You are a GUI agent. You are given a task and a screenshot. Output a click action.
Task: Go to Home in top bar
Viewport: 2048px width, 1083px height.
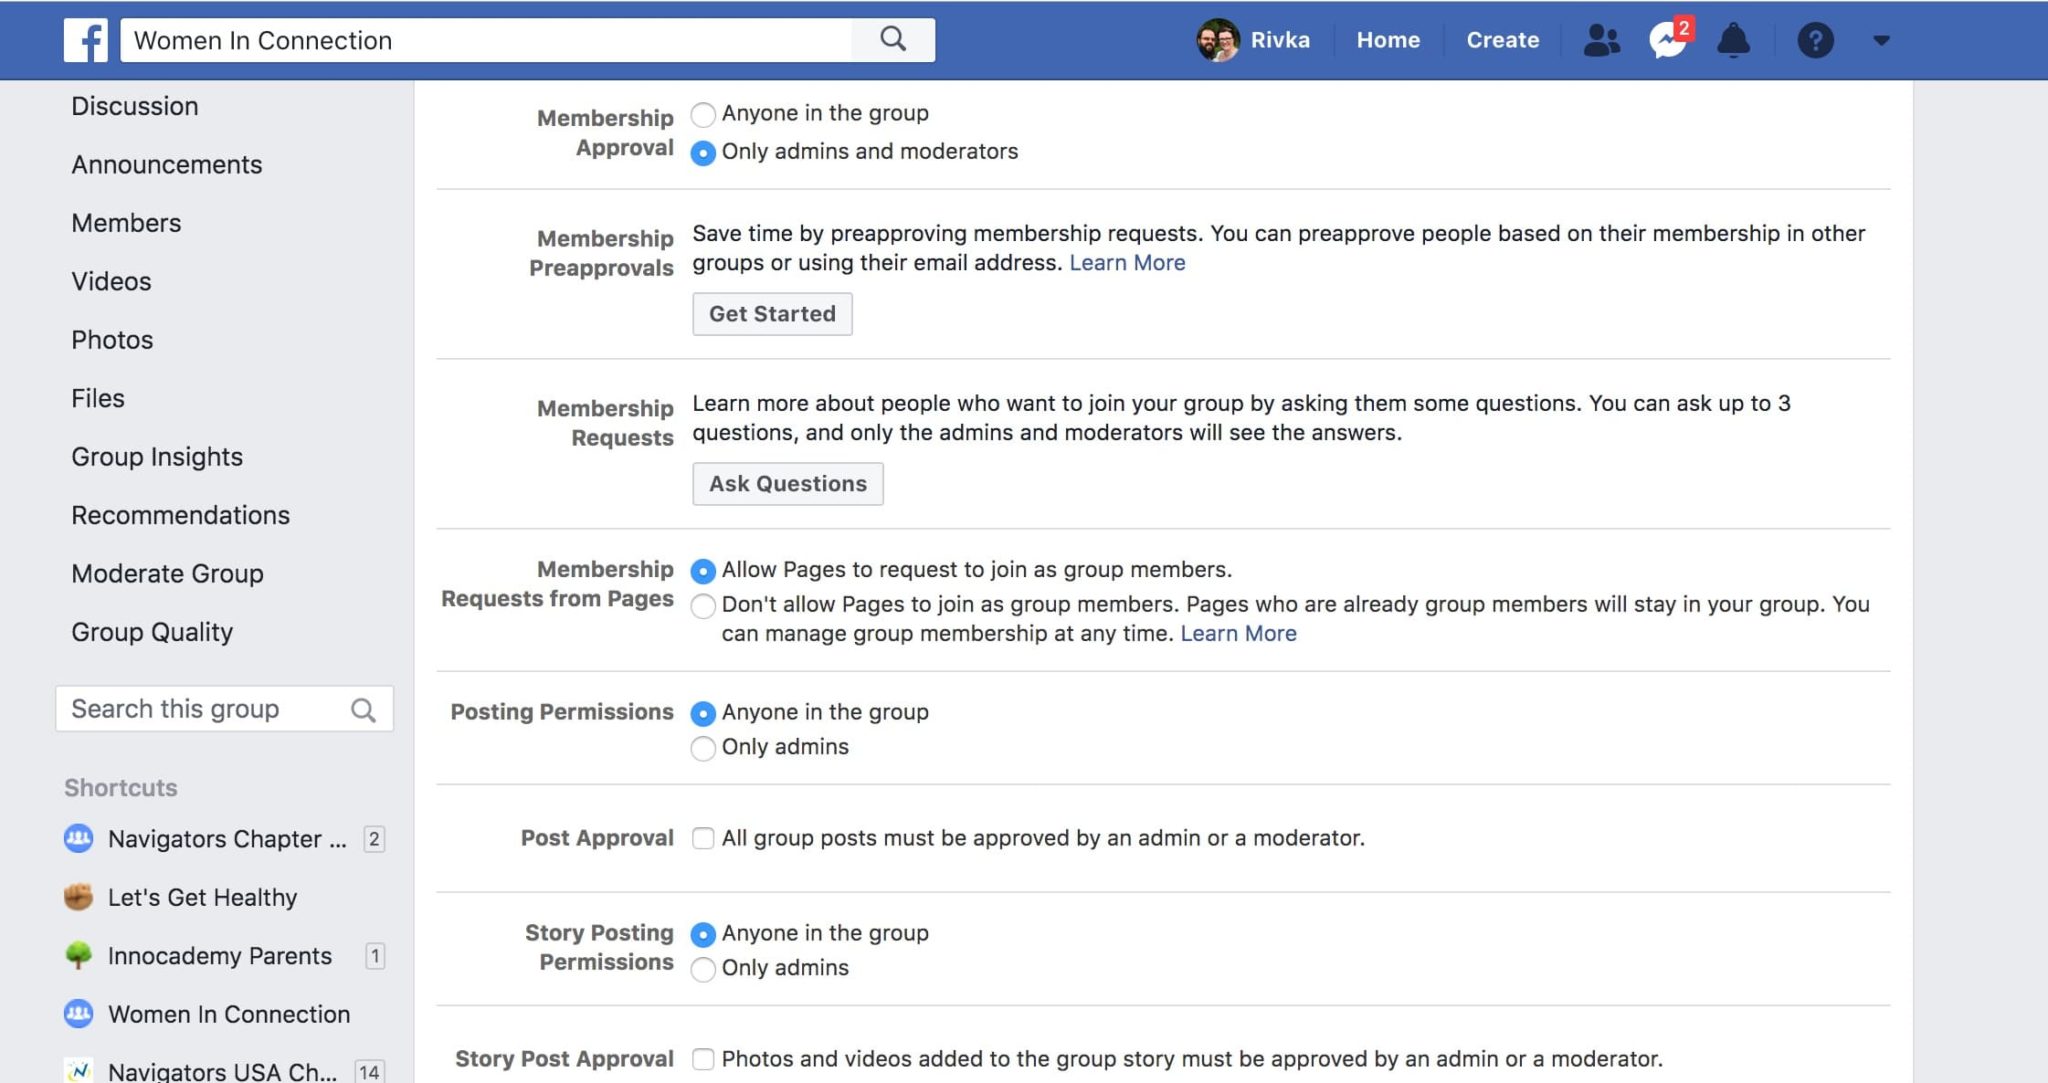(1388, 40)
